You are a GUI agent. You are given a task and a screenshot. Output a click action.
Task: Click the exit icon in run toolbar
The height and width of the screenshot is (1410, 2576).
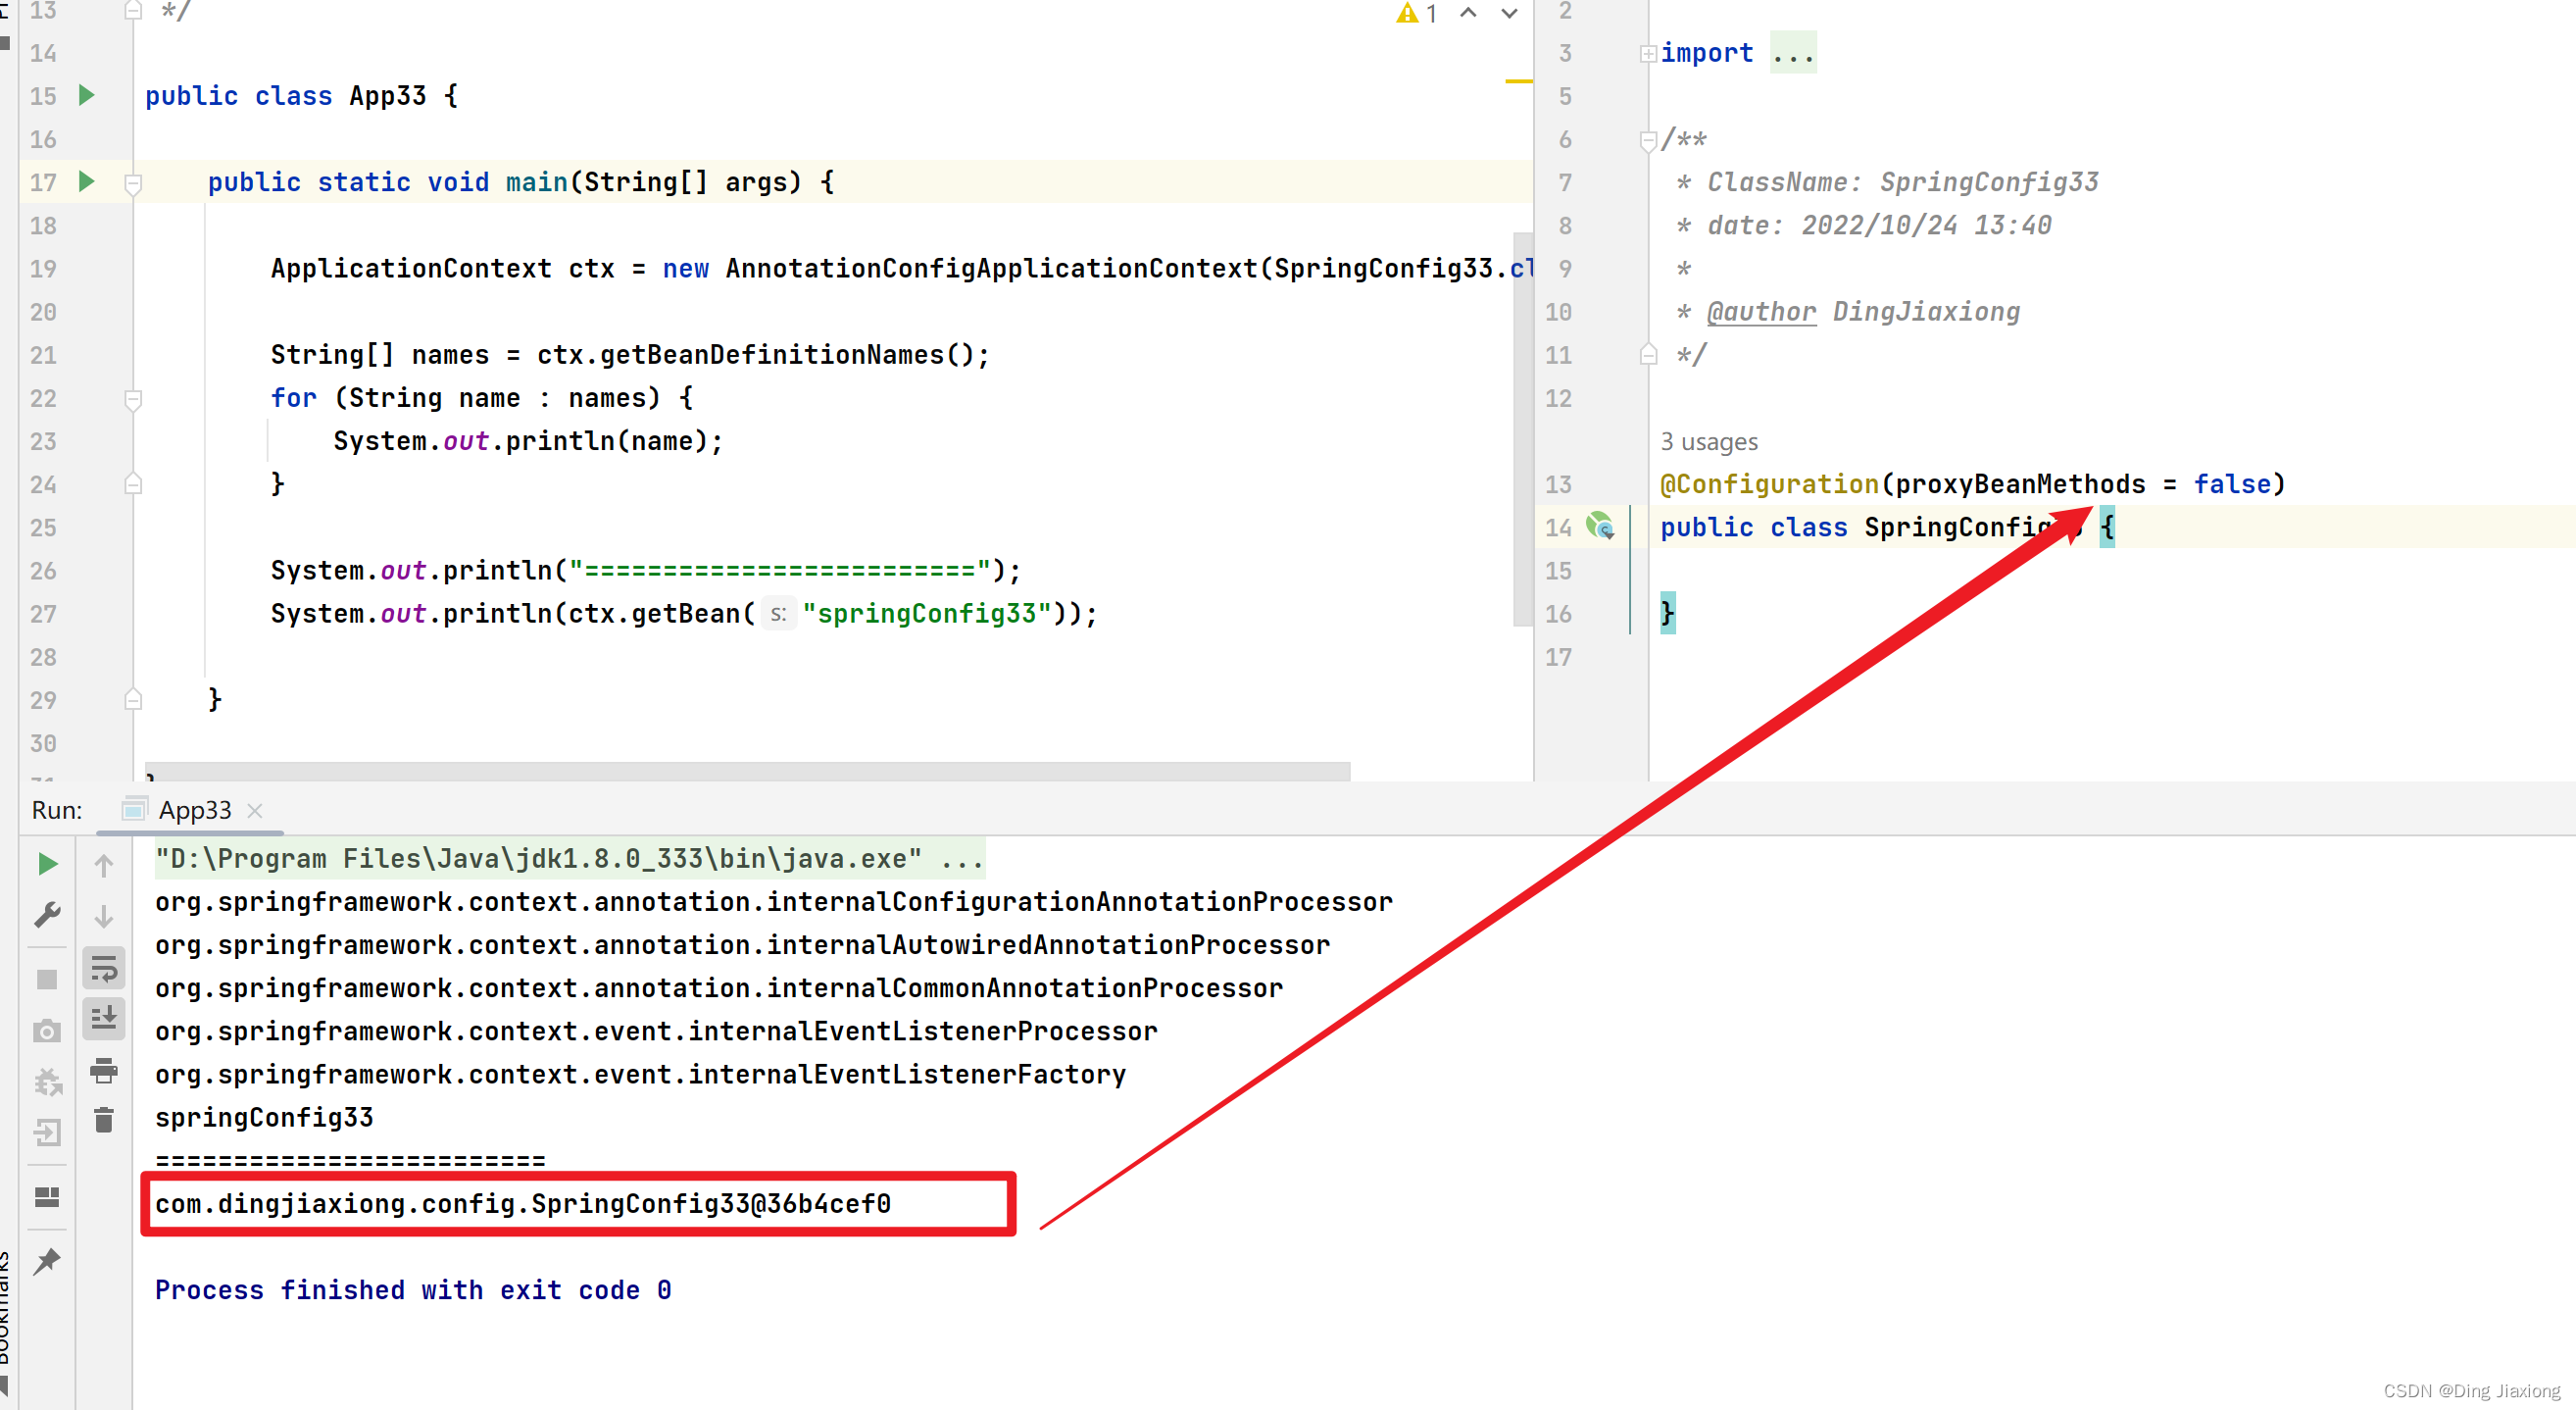pyautogui.click(x=47, y=1133)
